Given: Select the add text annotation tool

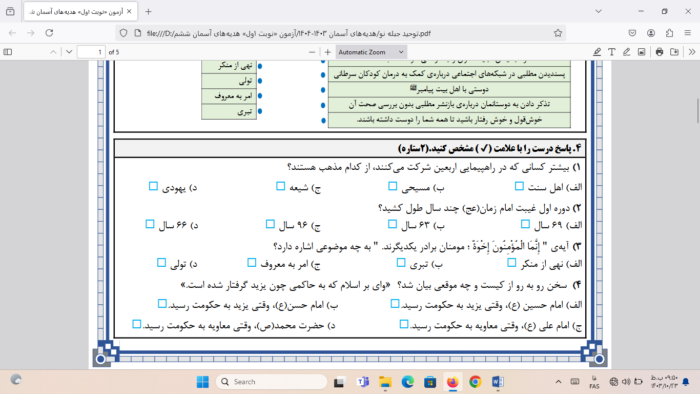Looking at the screenshot, I should click(612, 52).
